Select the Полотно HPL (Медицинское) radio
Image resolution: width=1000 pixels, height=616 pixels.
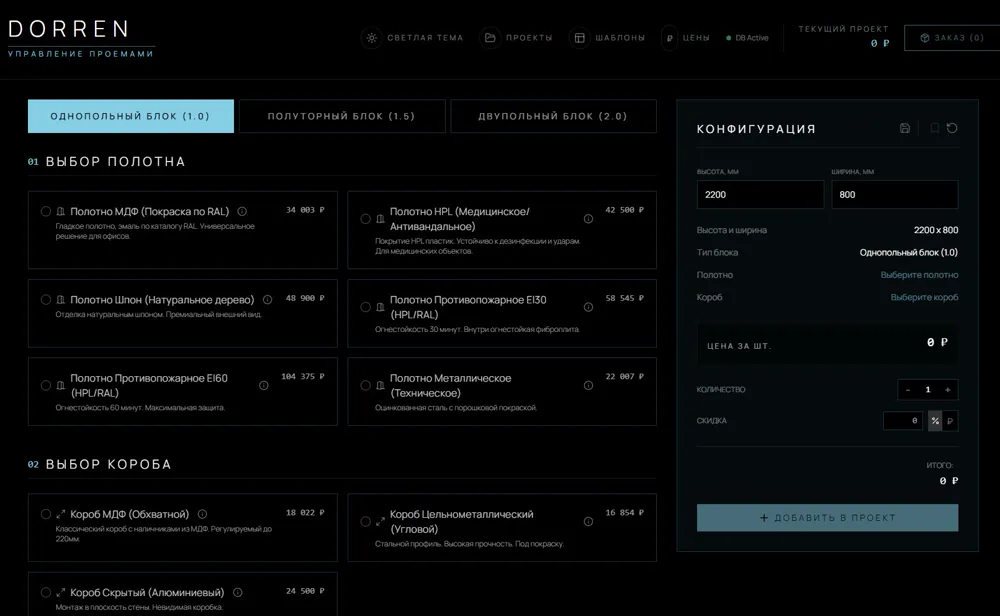(365, 219)
